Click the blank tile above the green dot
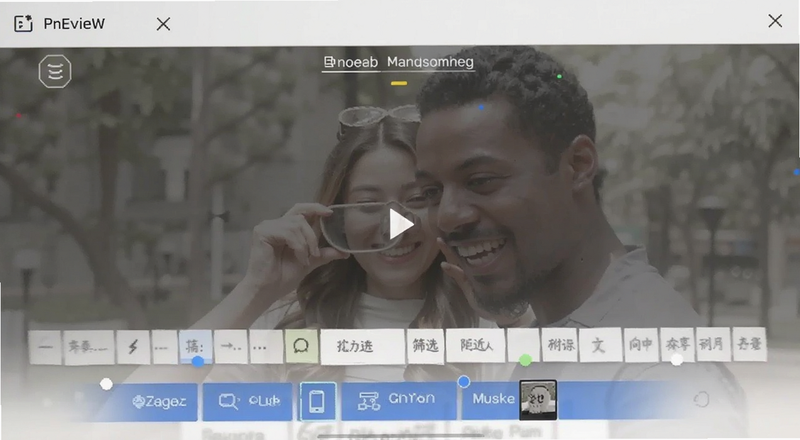Viewport: 800px width, 440px height. tap(523, 345)
